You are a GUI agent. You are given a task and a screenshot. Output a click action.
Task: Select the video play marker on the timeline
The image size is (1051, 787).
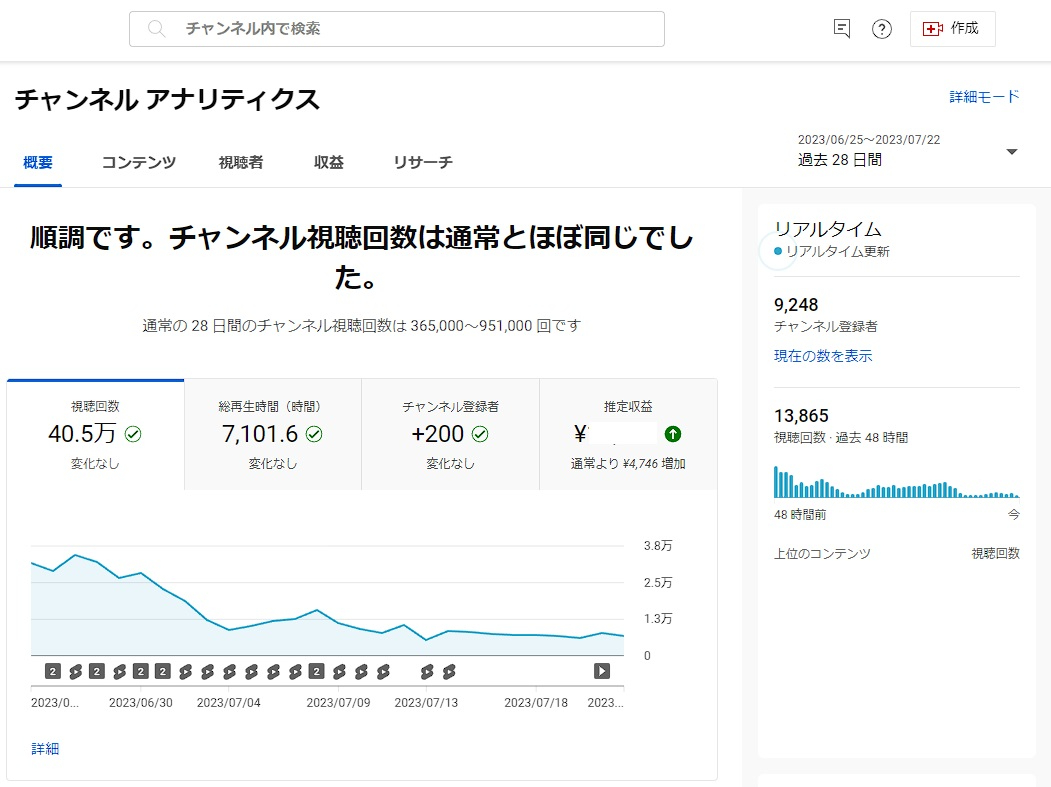click(602, 671)
